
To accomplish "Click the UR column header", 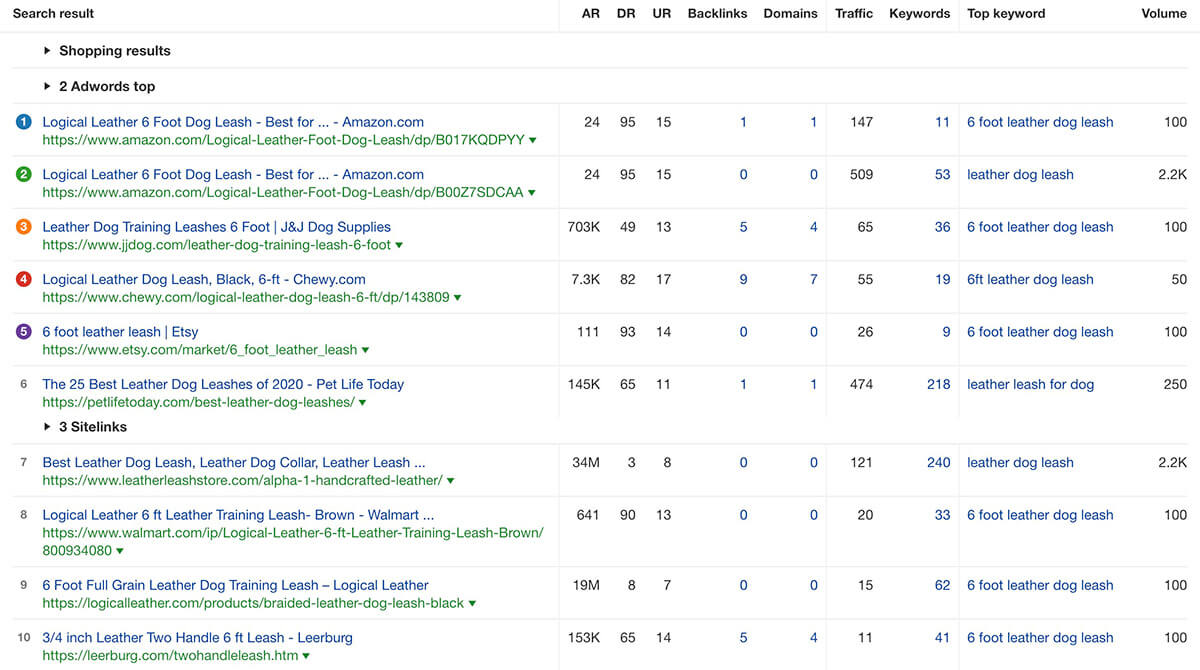I will point(662,14).
